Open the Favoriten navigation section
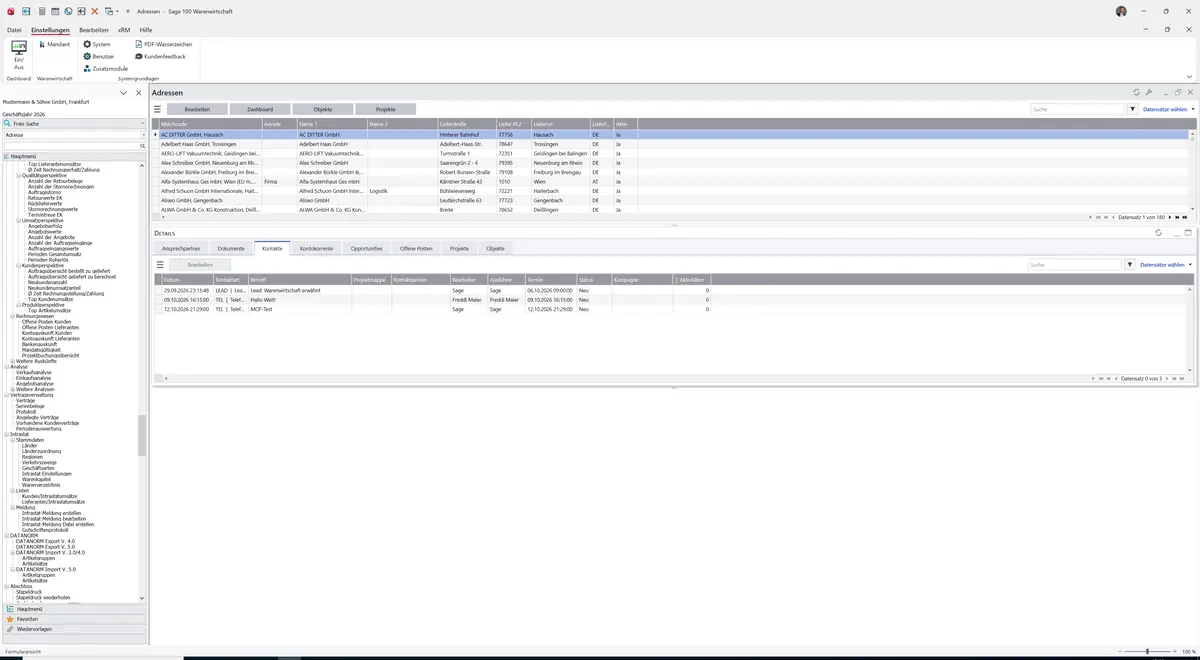Screen dimensions: 1200x660 [x=73, y=619]
